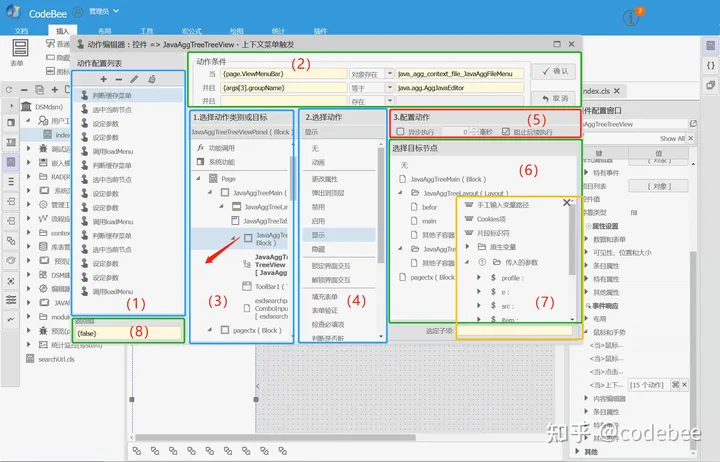This screenshot has width=720, height=462.
Task: Expand the native variables folder in popup
Action: 467,247
